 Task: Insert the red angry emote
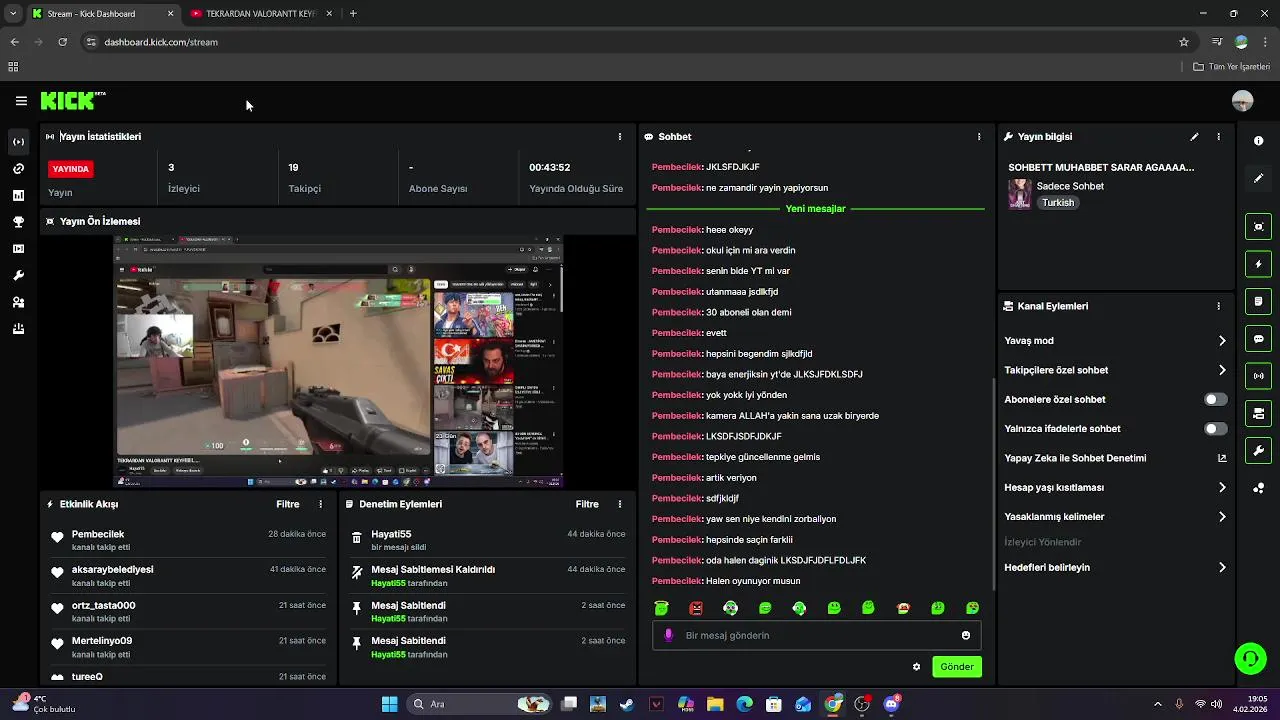(x=696, y=608)
